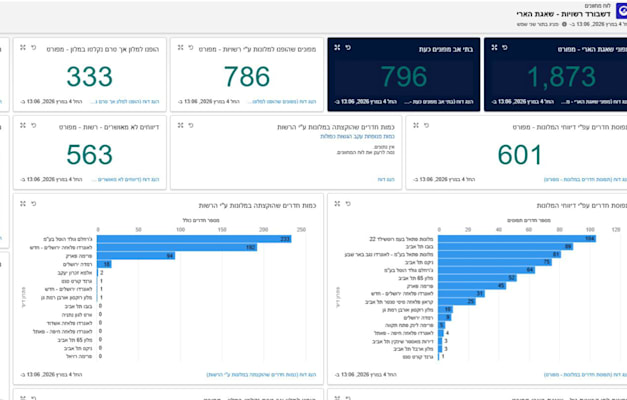Expand the left bar chart (233 top bar)

pos(23,204)
